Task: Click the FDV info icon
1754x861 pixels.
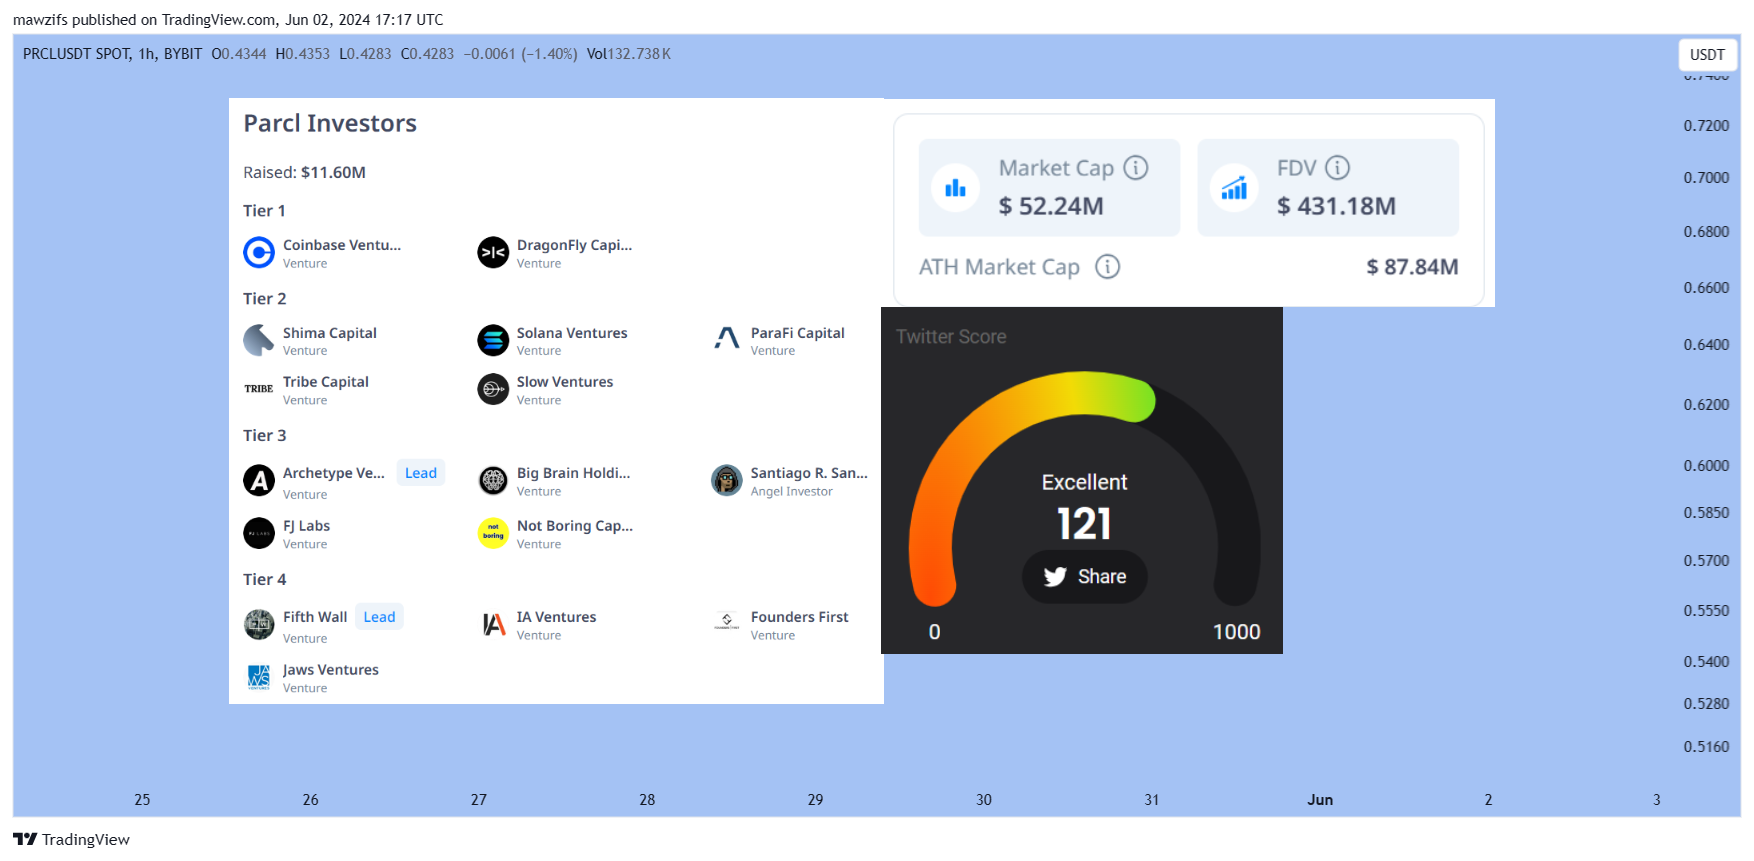Action: click(x=1338, y=168)
